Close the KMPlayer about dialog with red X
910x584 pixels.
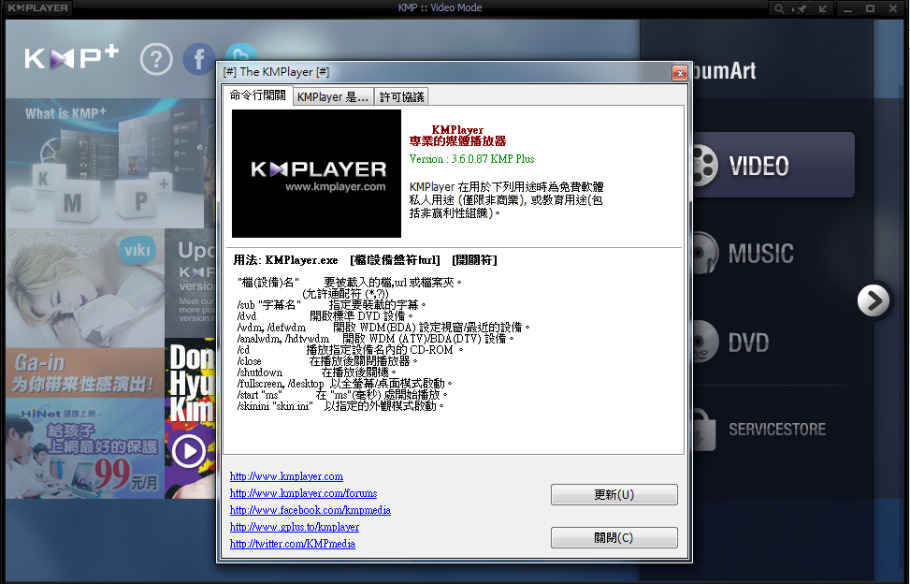pyautogui.click(x=679, y=73)
